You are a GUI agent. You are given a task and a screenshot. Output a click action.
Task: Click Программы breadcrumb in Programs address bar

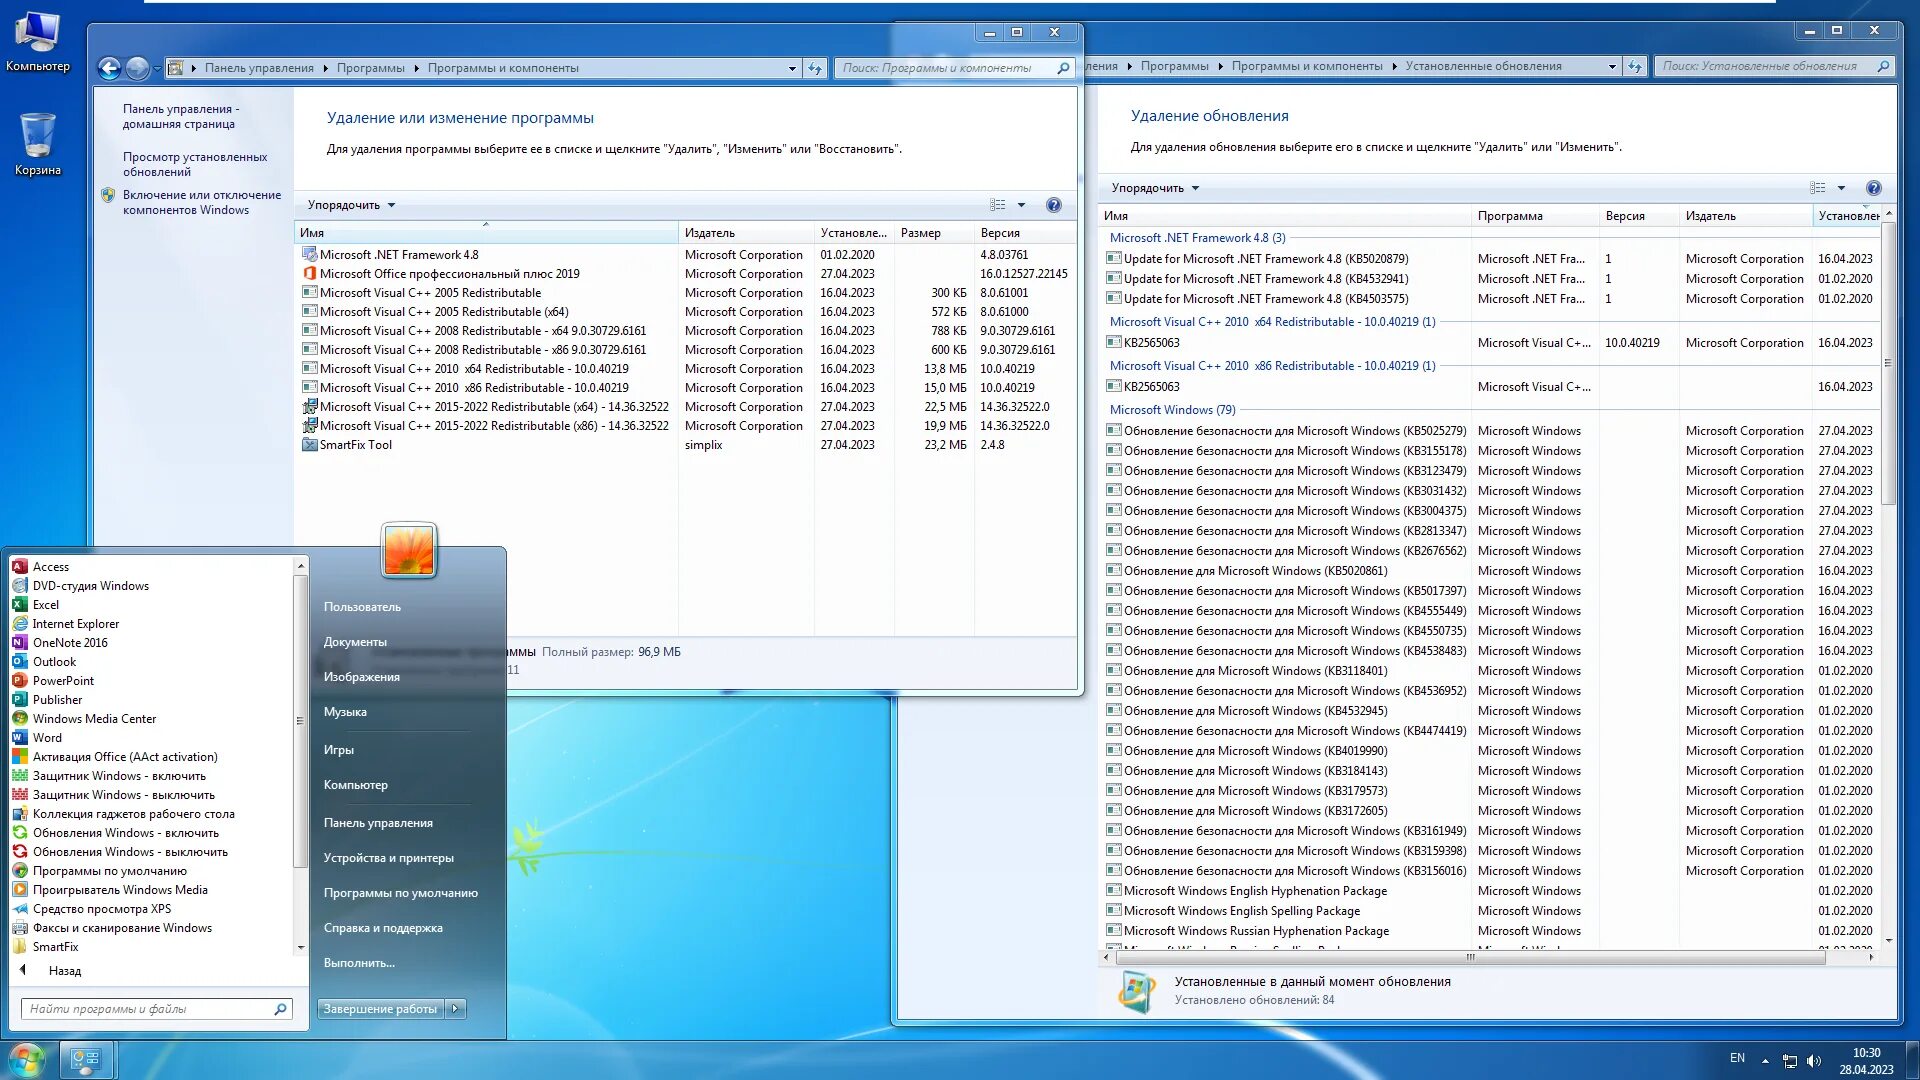(x=370, y=68)
